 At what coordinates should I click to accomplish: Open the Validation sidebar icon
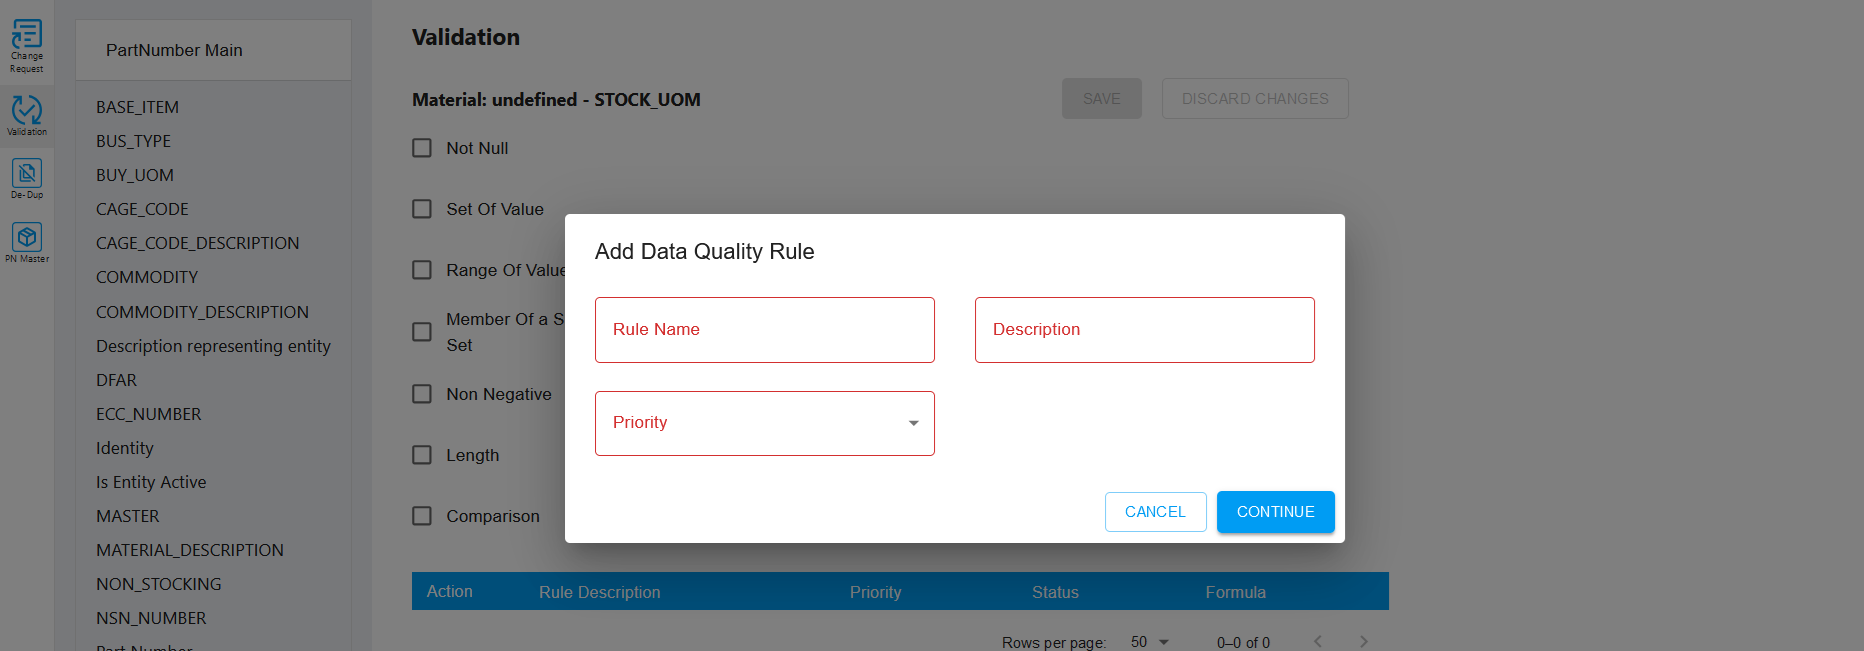(x=27, y=115)
